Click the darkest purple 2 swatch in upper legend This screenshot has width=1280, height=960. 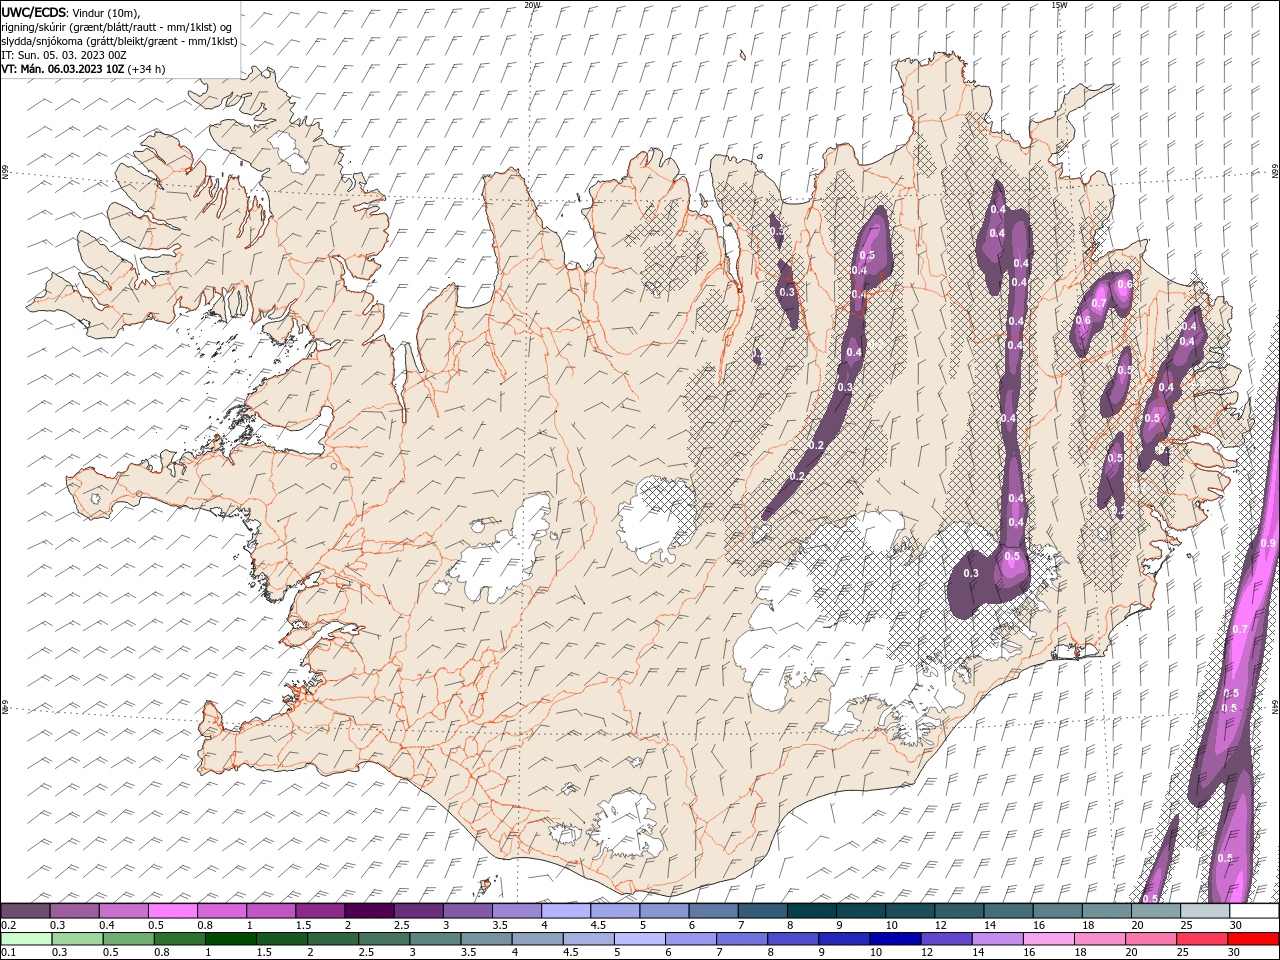coord(369,911)
